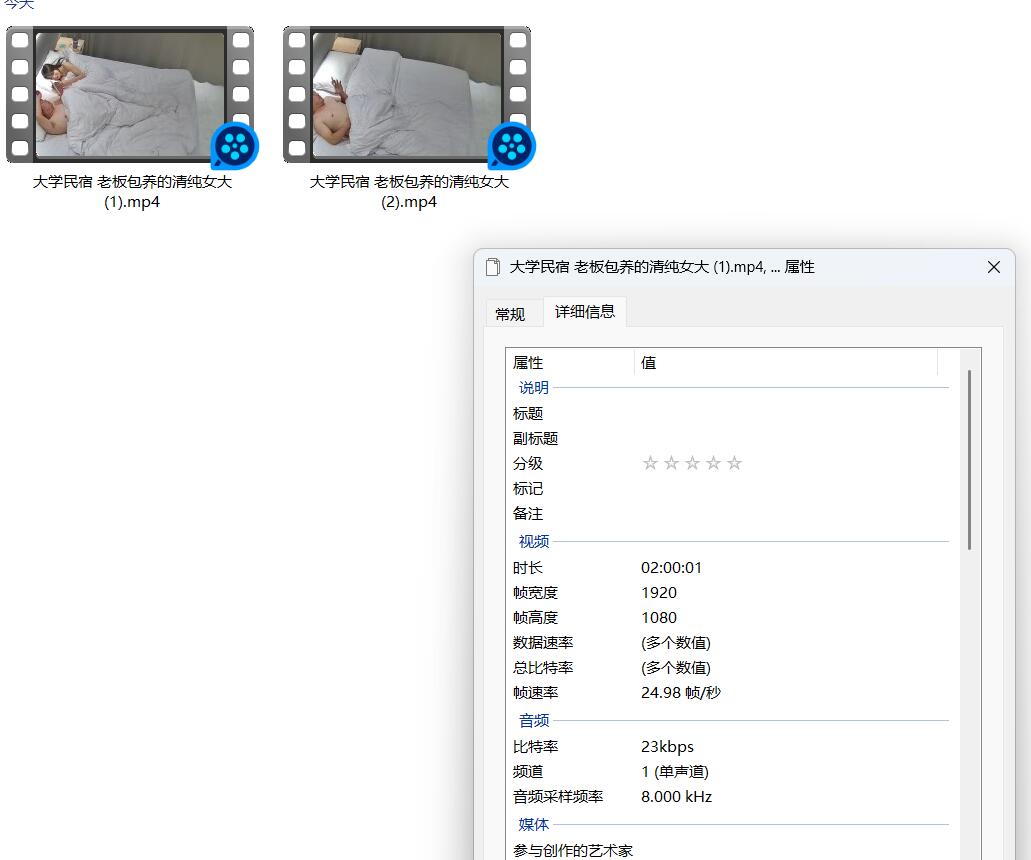Click the 属性 column header

coord(570,362)
